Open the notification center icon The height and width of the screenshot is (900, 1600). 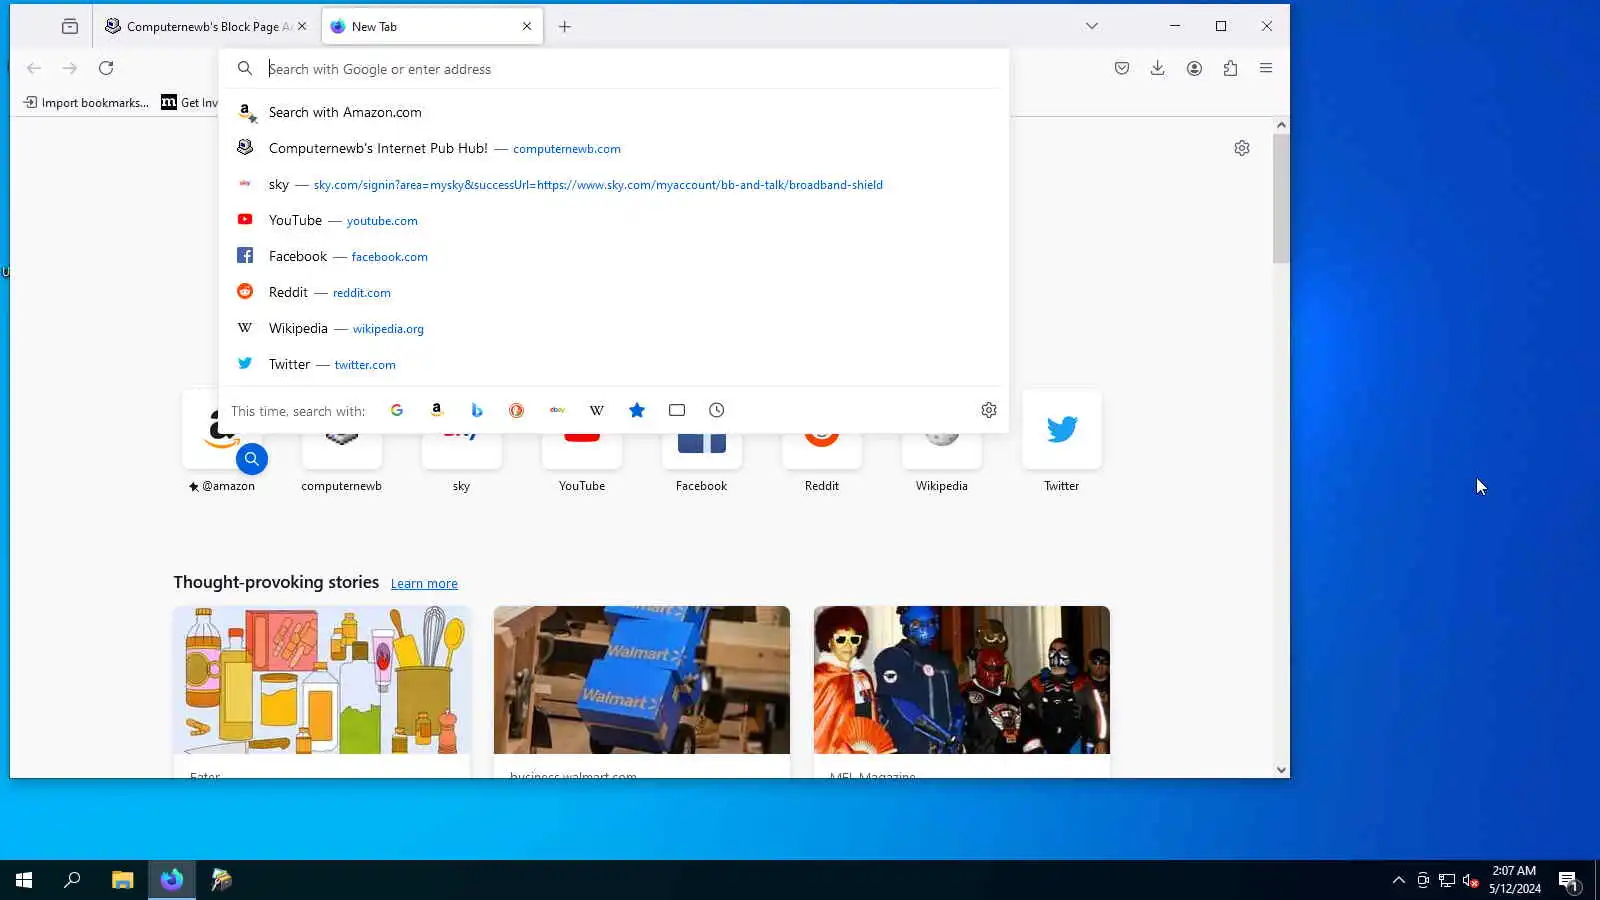pyautogui.click(x=1568, y=880)
